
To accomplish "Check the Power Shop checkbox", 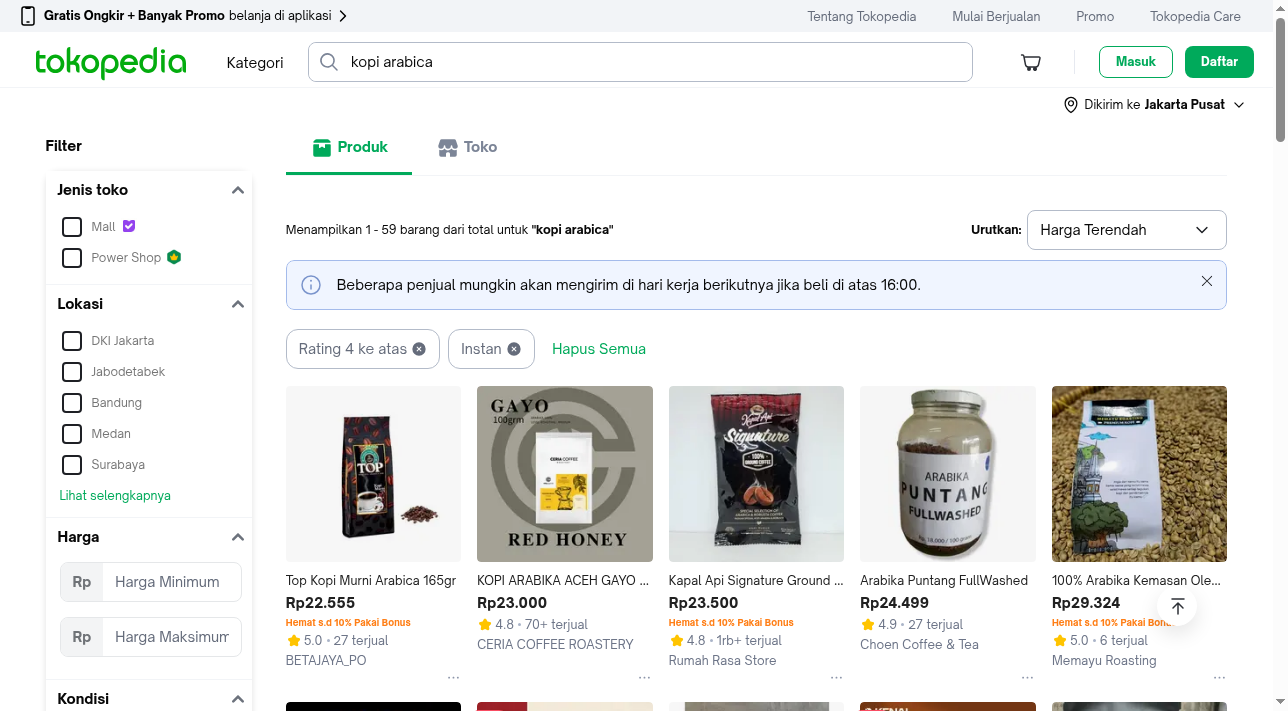I will coord(72,258).
